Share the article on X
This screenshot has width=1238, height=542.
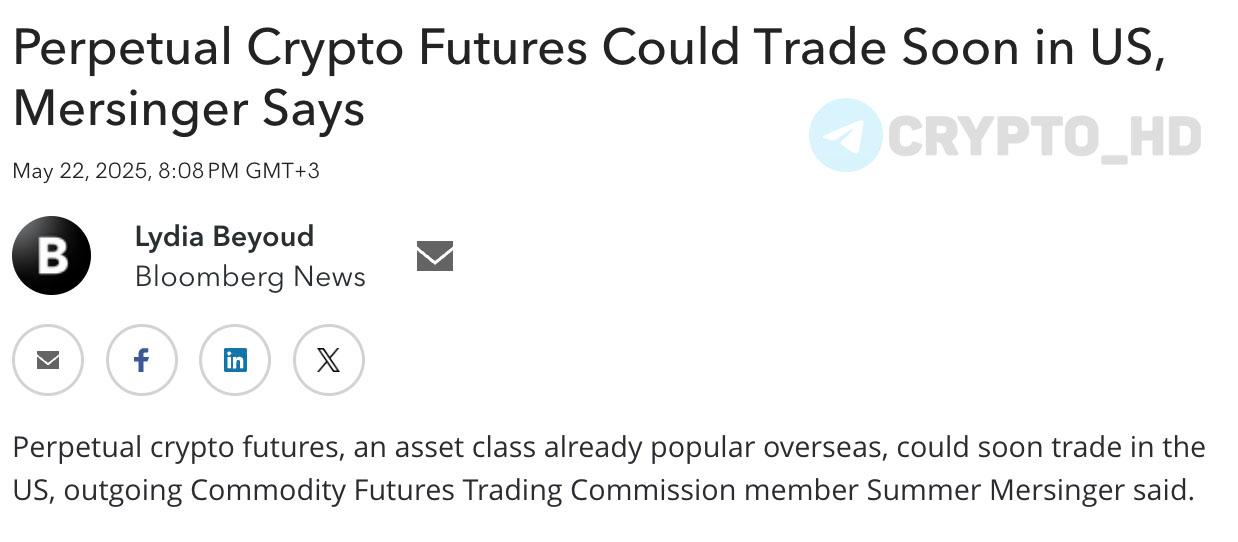[x=328, y=360]
